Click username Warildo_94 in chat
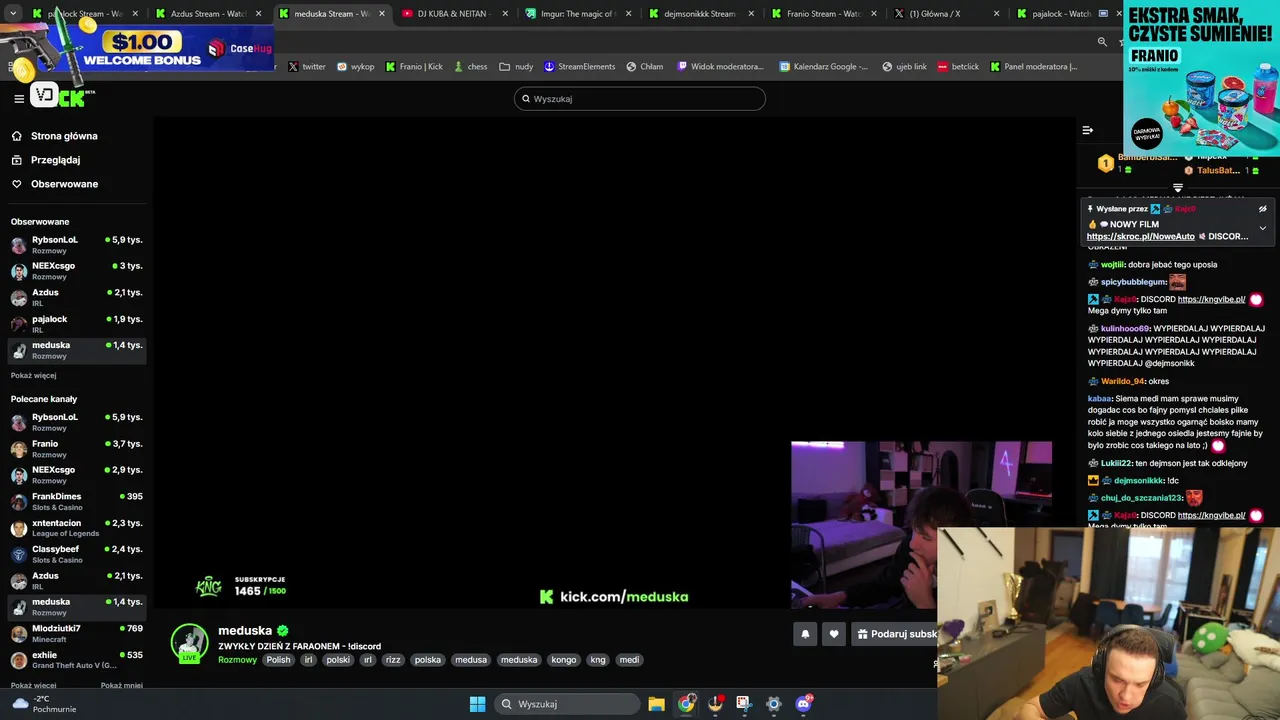The image size is (1280, 720). (x=1122, y=381)
